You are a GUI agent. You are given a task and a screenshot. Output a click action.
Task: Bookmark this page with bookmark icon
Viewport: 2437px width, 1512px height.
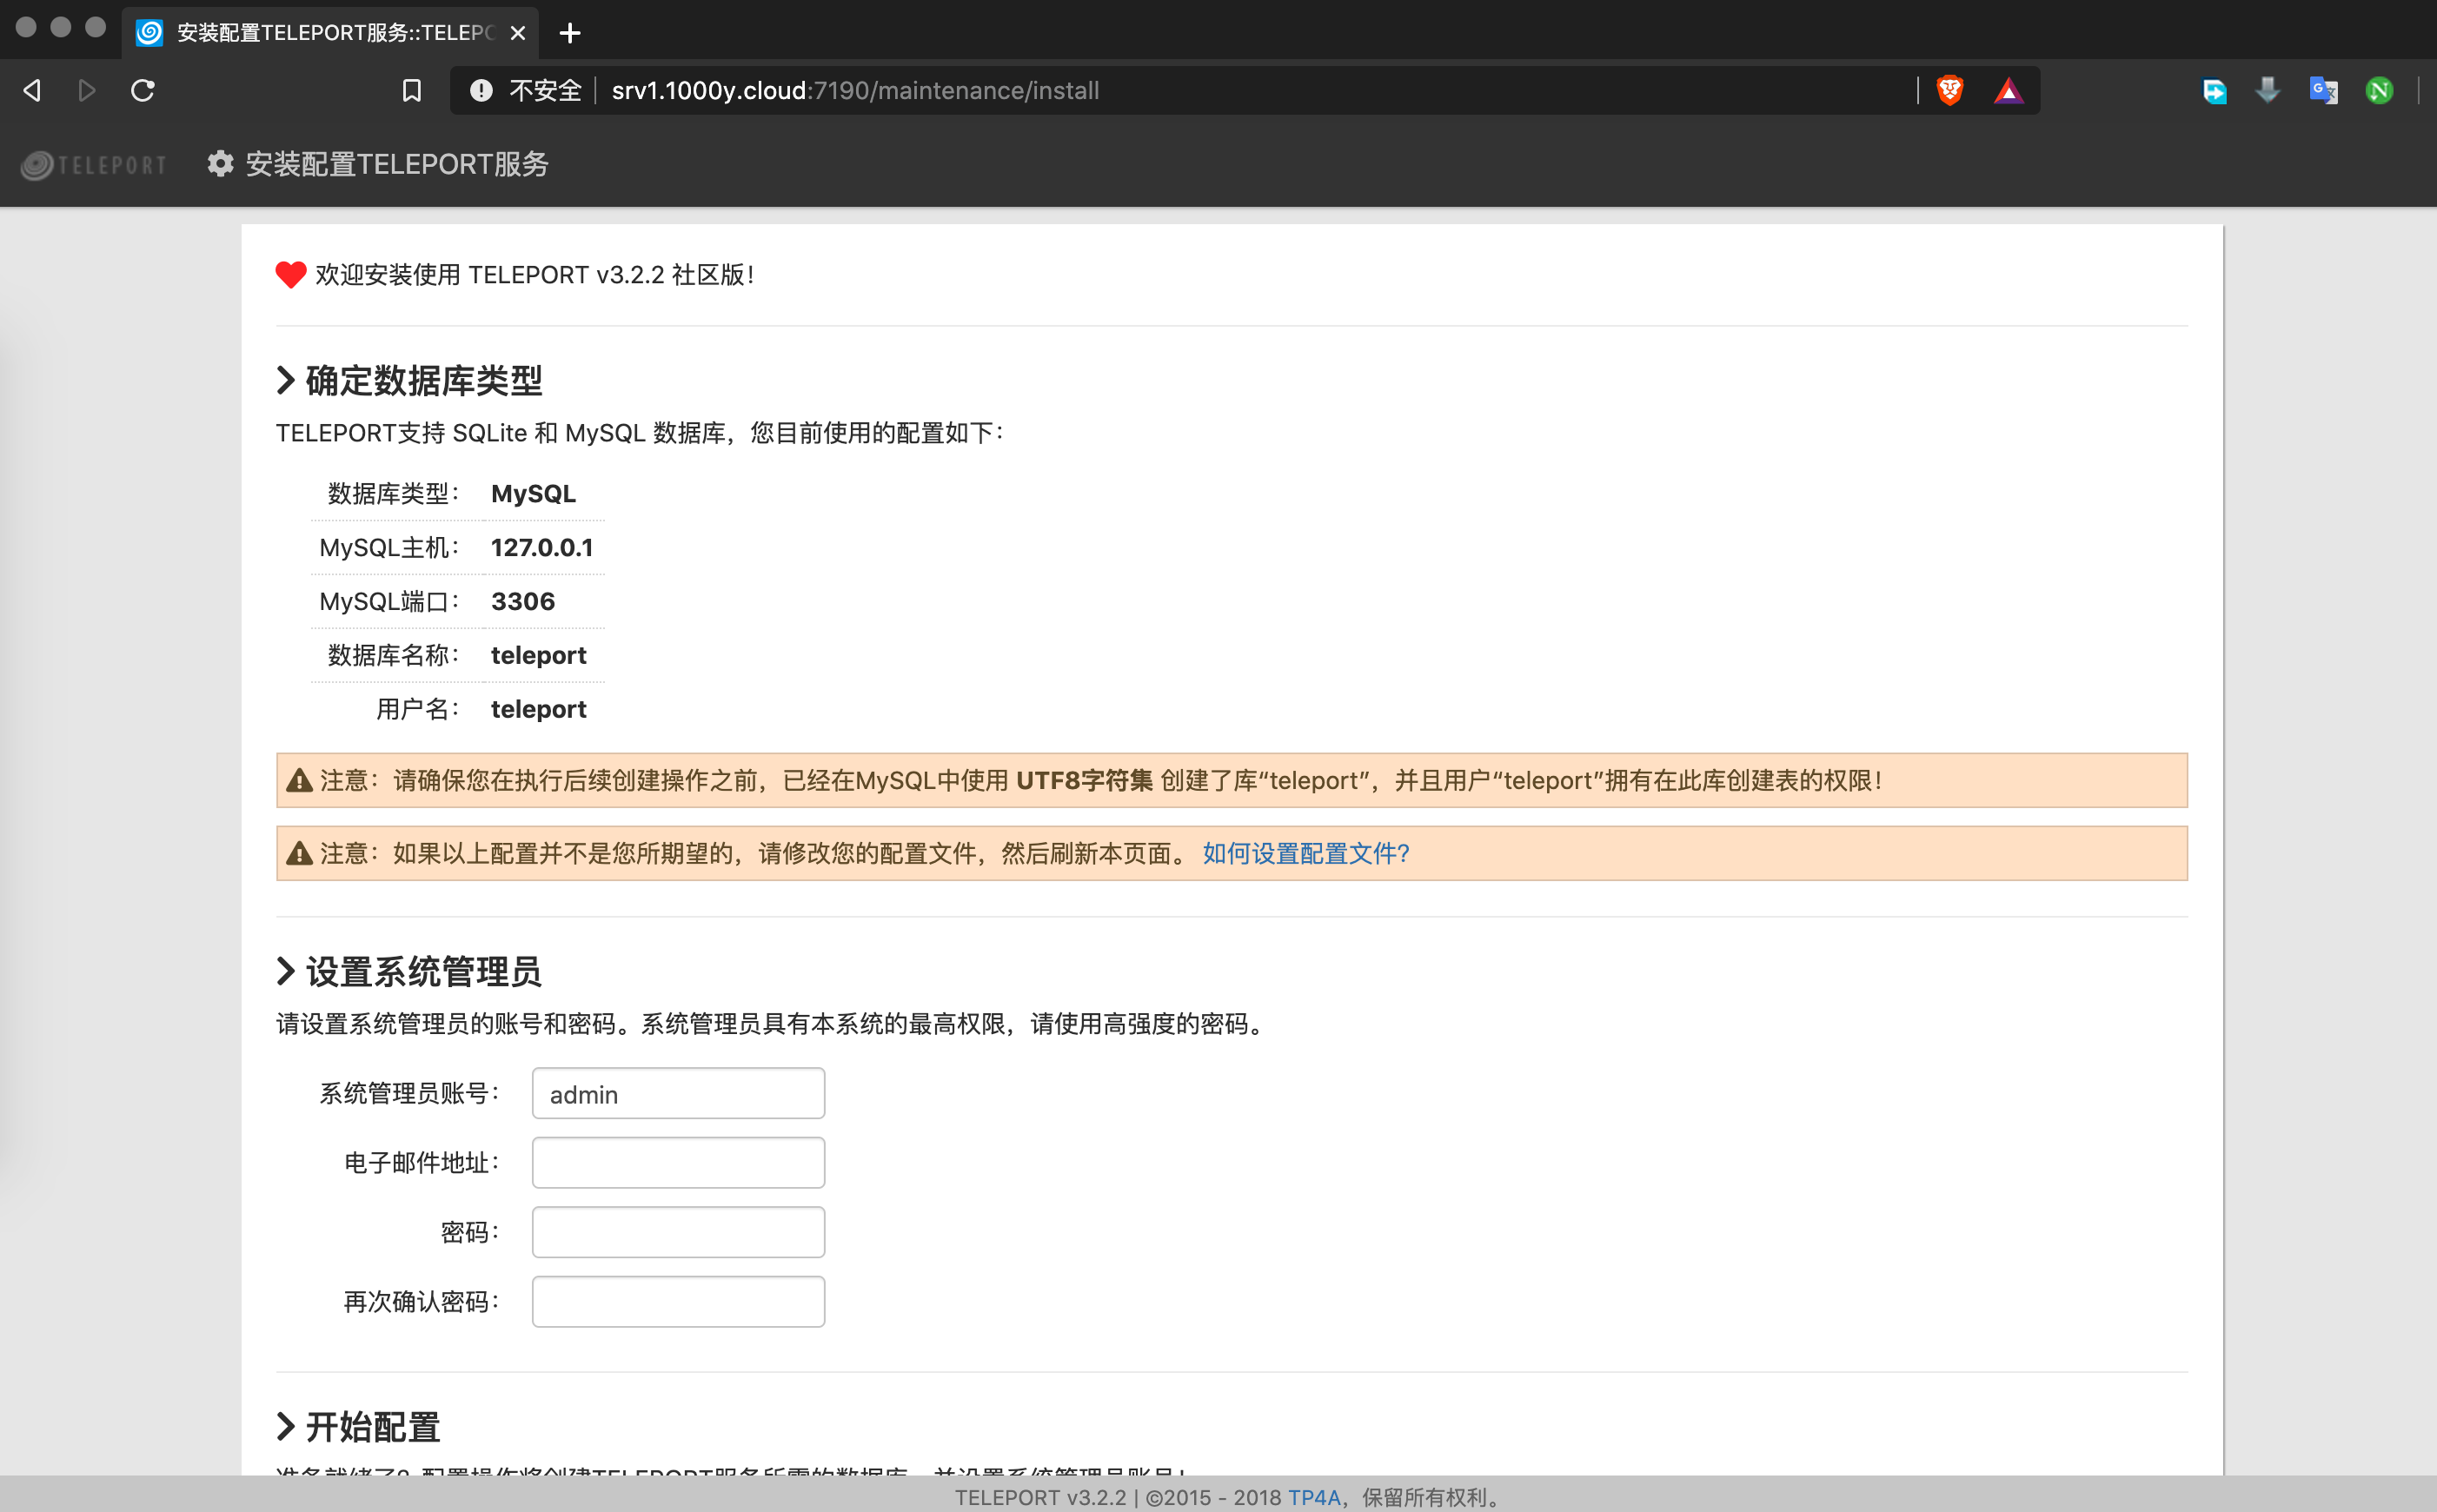[412, 91]
